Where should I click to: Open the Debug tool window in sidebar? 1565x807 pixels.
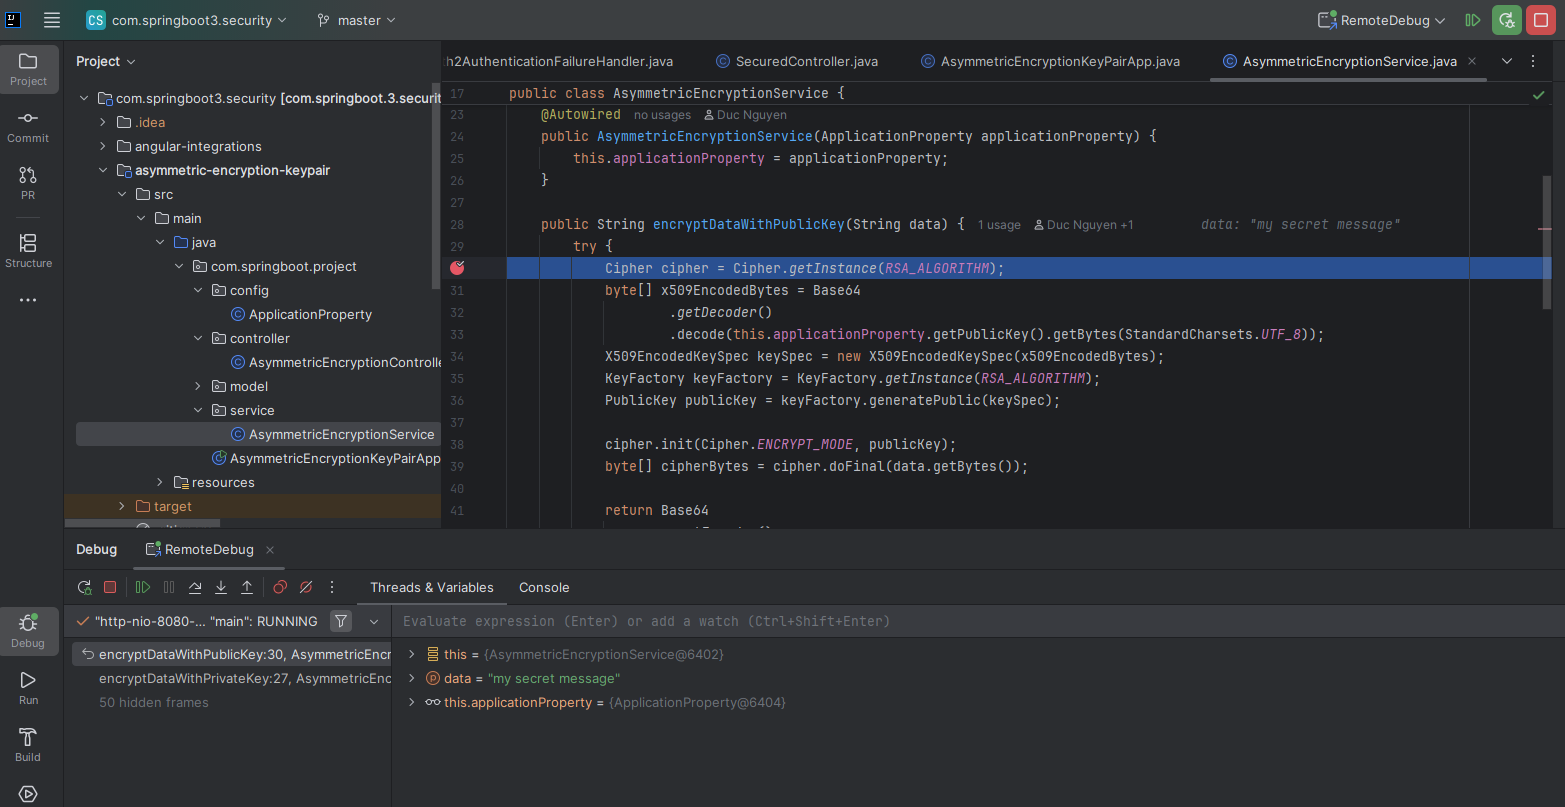coord(28,631)
